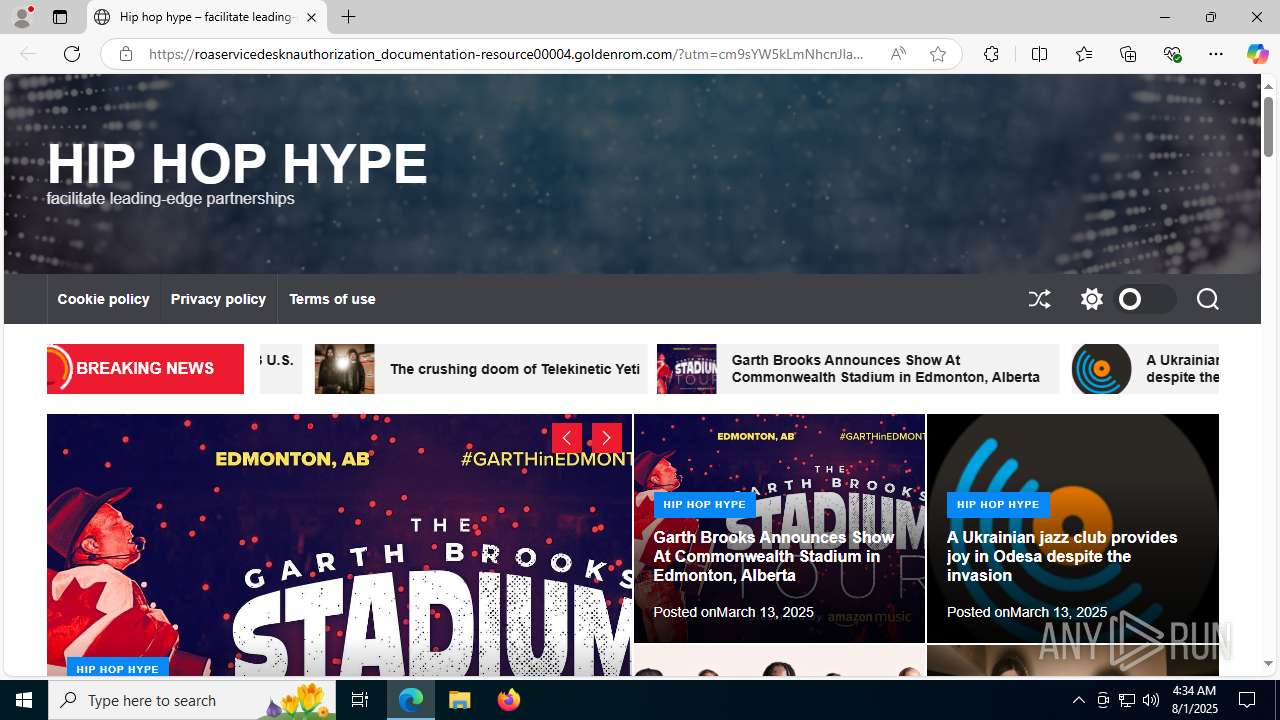Open the Favorites list icon

[1083, 54]
